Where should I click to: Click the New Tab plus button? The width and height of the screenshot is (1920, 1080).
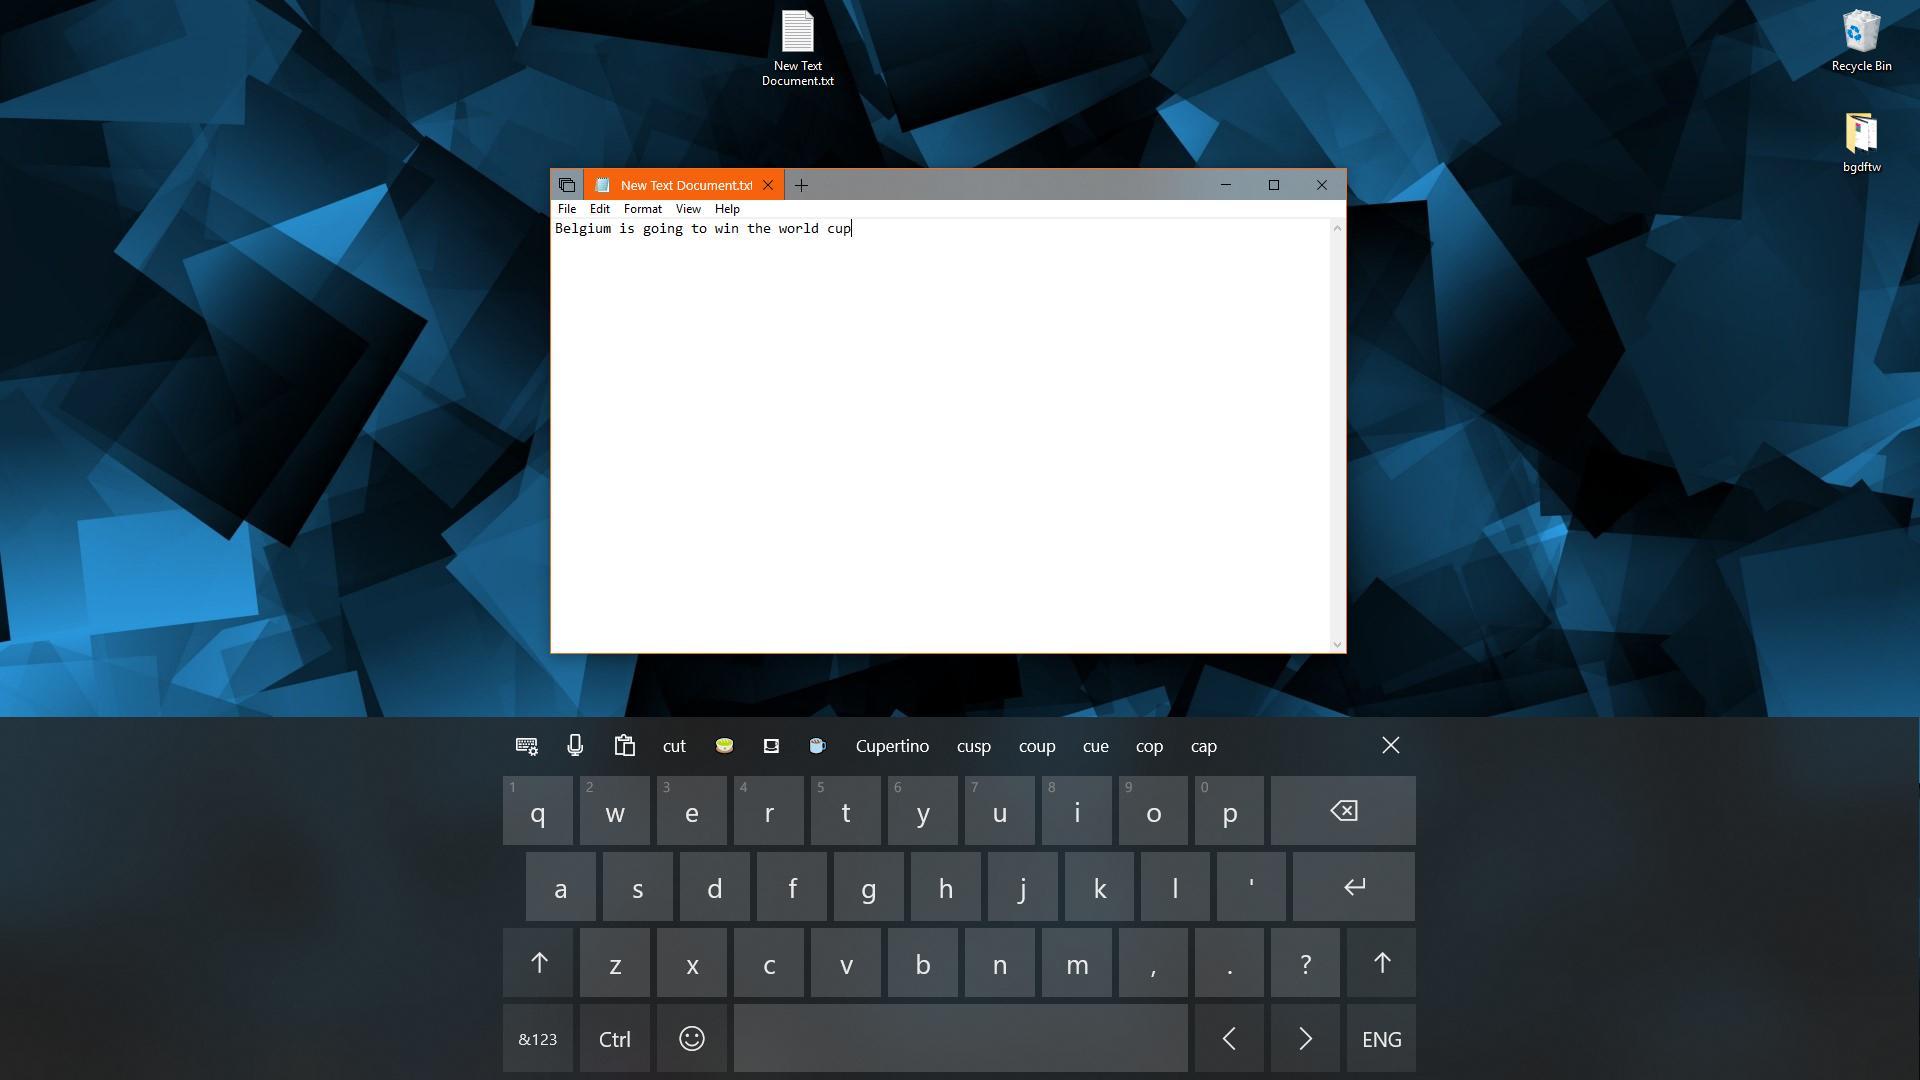pyautogui.click(x=802, y=183)
